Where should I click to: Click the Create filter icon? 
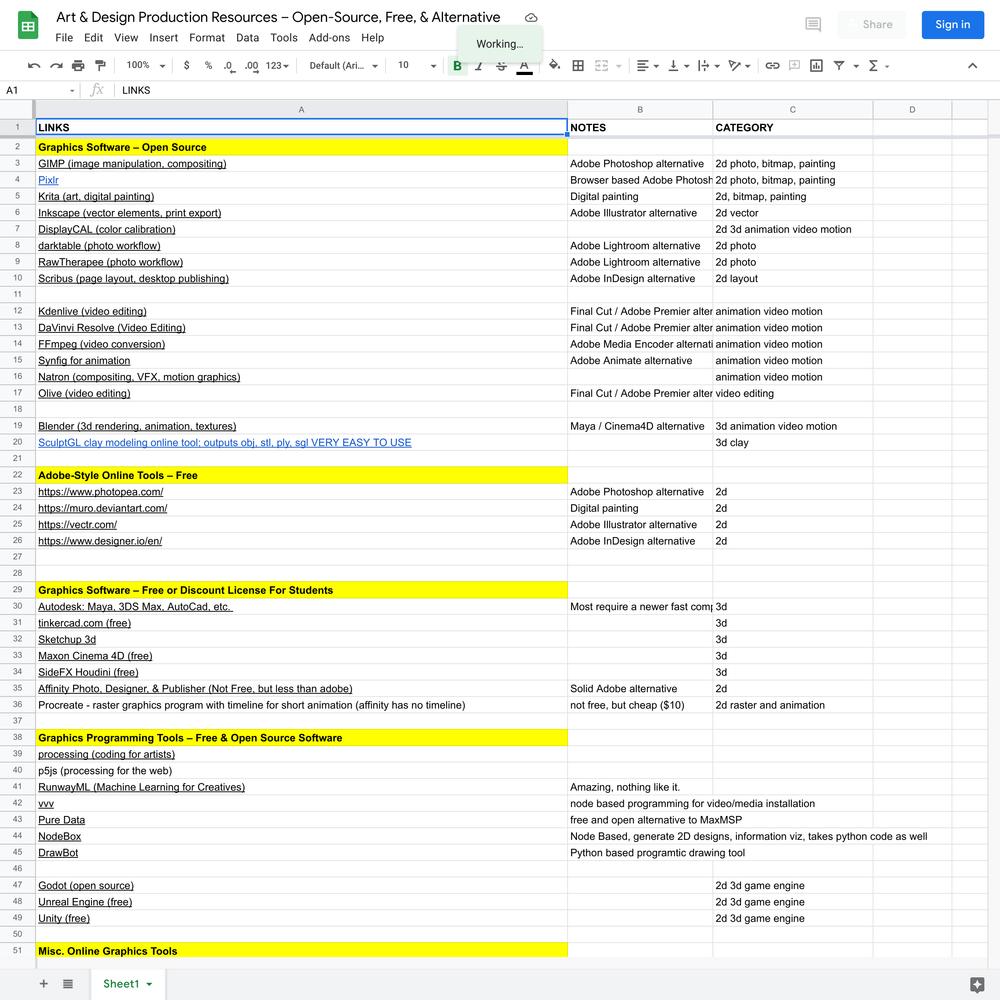pos(839,66)
